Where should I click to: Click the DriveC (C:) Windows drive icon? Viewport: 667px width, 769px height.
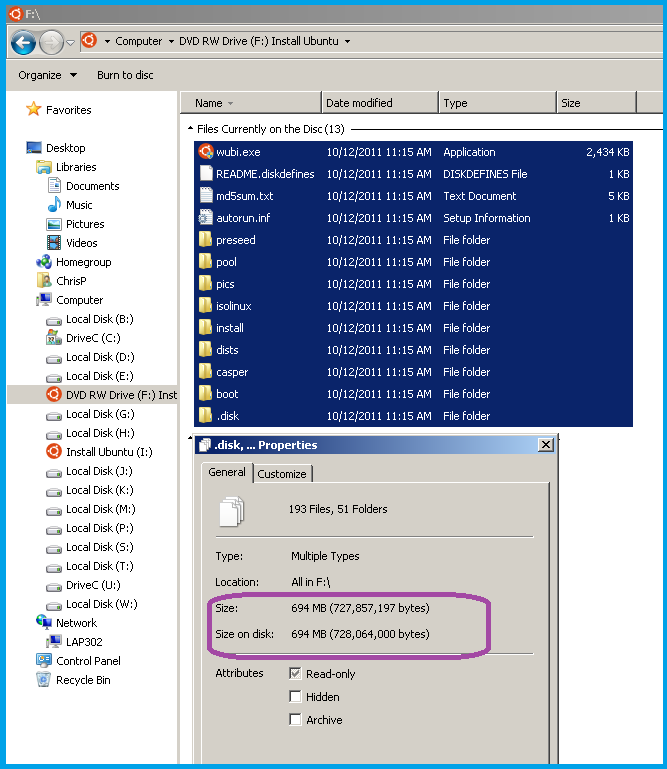point(53,337)
